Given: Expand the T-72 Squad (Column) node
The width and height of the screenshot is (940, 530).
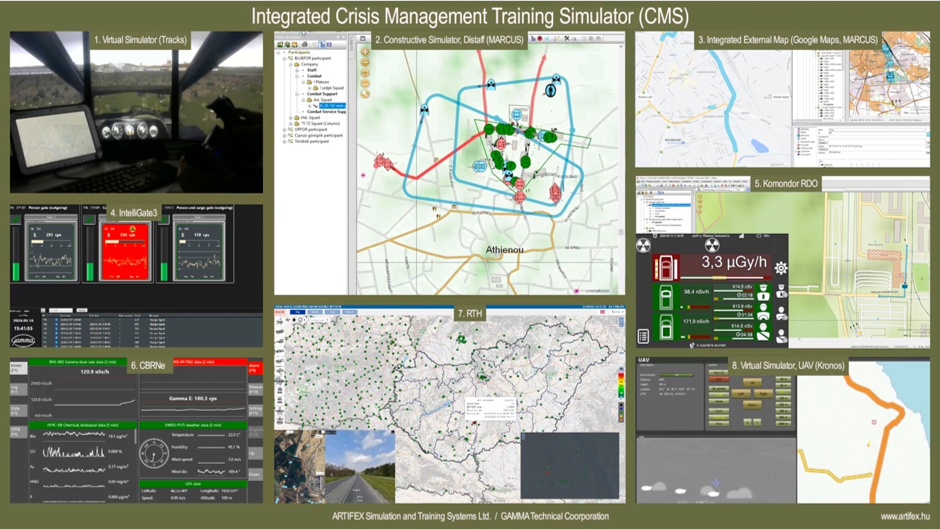Looking at the screenshot, I should click(290, 124).
